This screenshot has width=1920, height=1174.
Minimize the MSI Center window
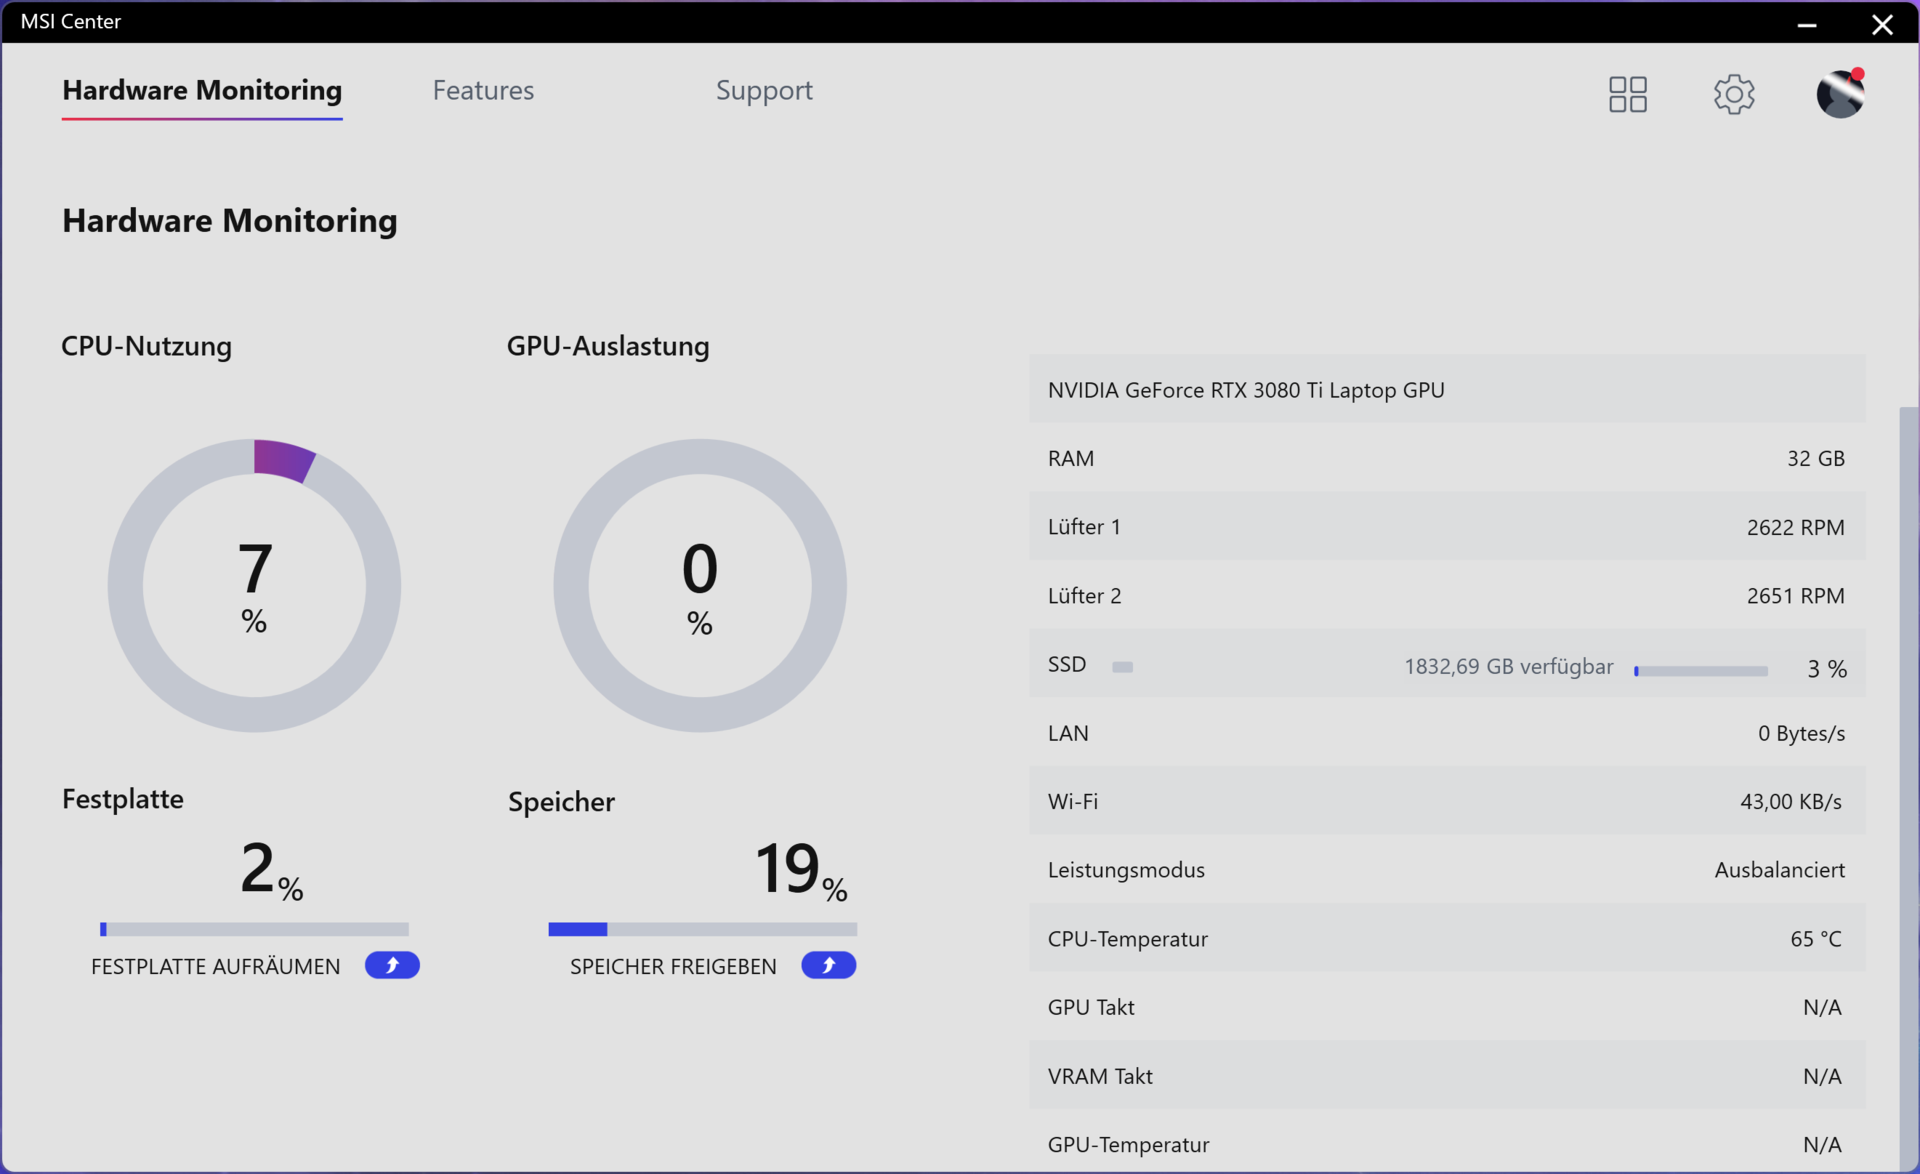[x=1806, y=24]
